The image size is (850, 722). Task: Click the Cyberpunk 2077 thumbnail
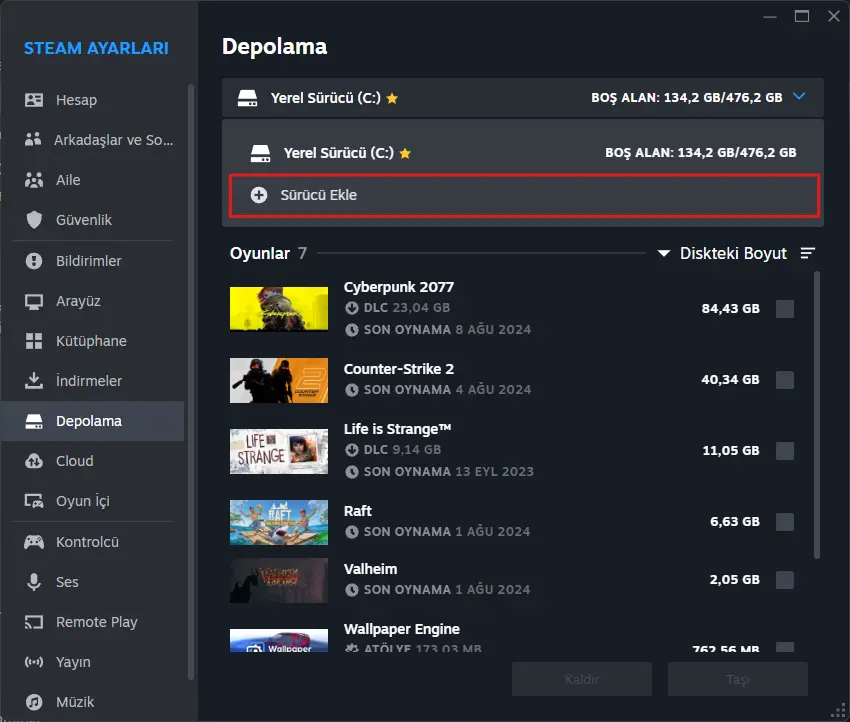click(x=279, y=308)
